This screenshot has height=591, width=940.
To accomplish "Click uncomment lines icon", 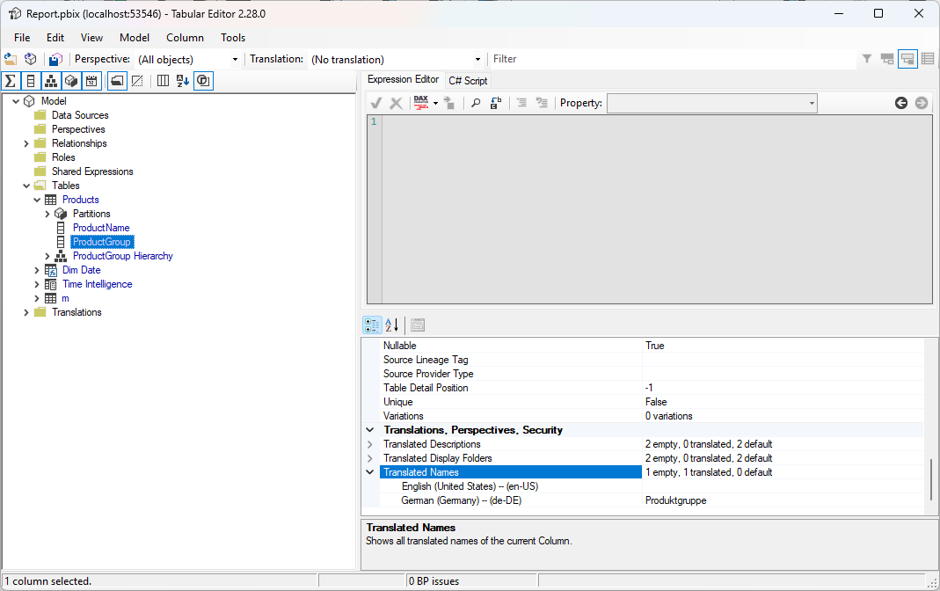I will 541,103.
